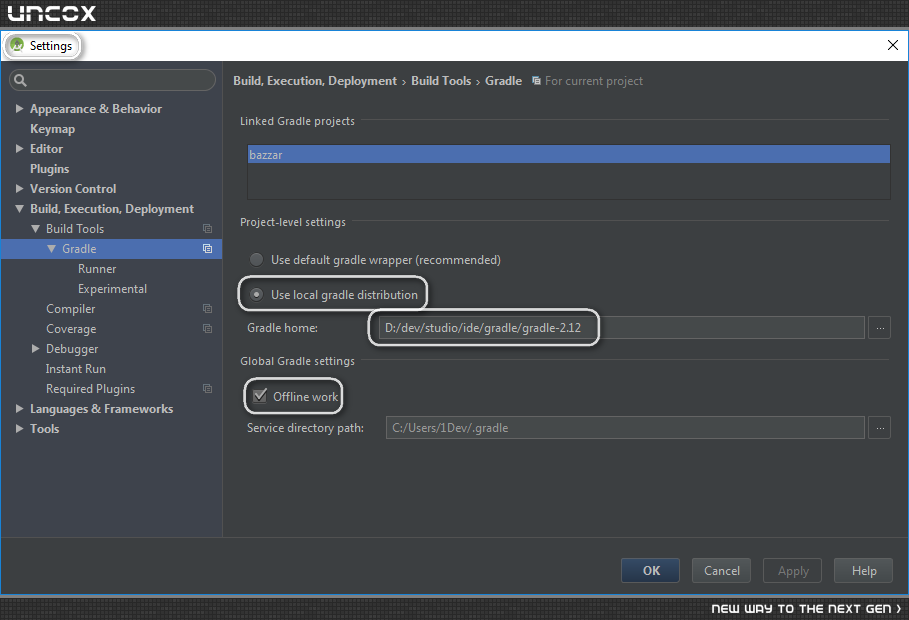This screenshot has height=620, width=909.
Task: Click the project-scope icon beside Coverage
Action: [x=208, y=329]
